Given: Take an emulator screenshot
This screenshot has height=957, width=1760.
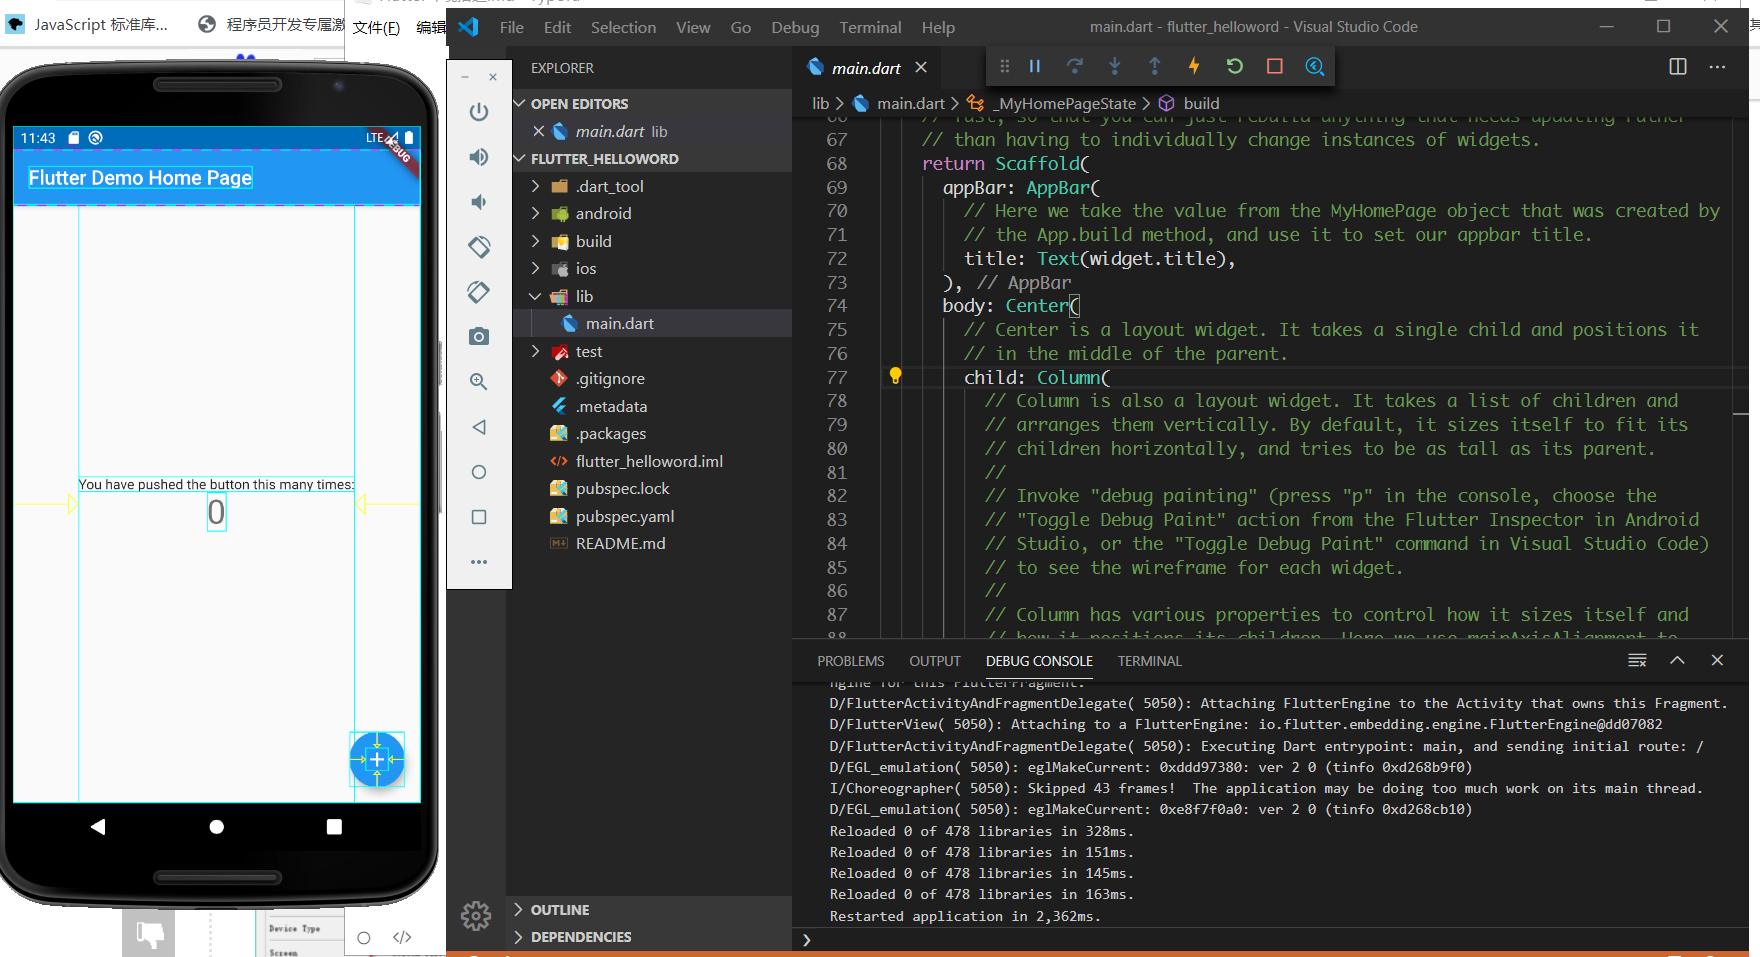Looking at the screenshot, I should 479,337.
